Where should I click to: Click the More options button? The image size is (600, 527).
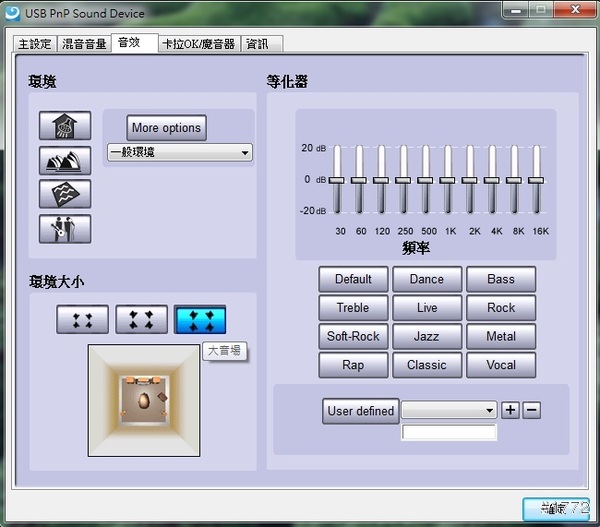pyautogui.click(x=167, y=128)
